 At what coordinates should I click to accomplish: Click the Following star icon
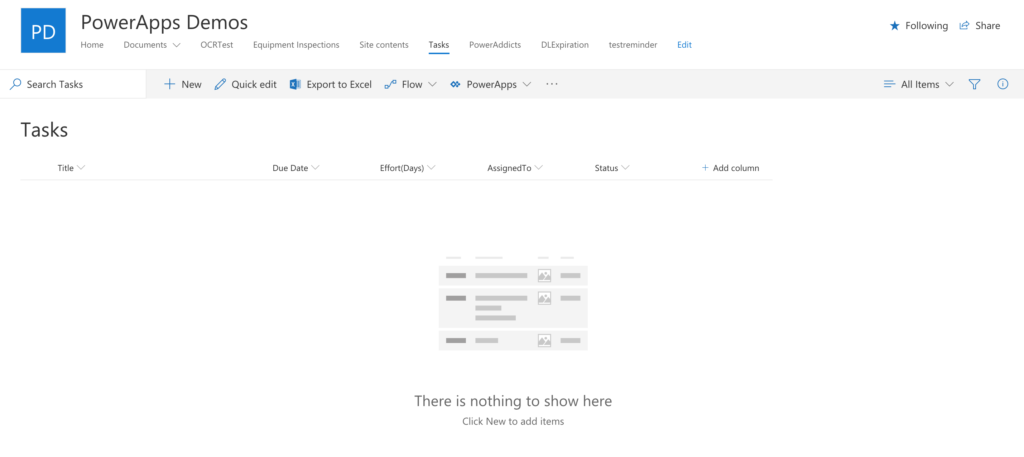(x=895, y=25)
